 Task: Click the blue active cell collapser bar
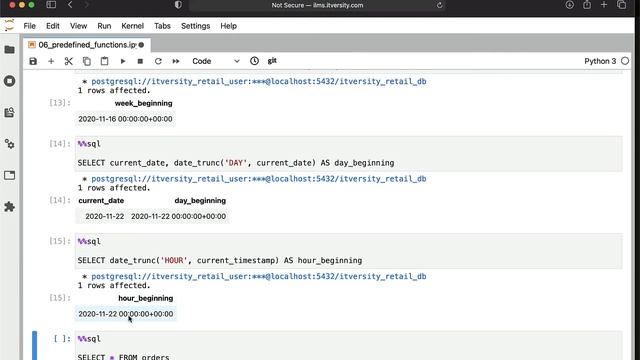[x=34, y=345]
